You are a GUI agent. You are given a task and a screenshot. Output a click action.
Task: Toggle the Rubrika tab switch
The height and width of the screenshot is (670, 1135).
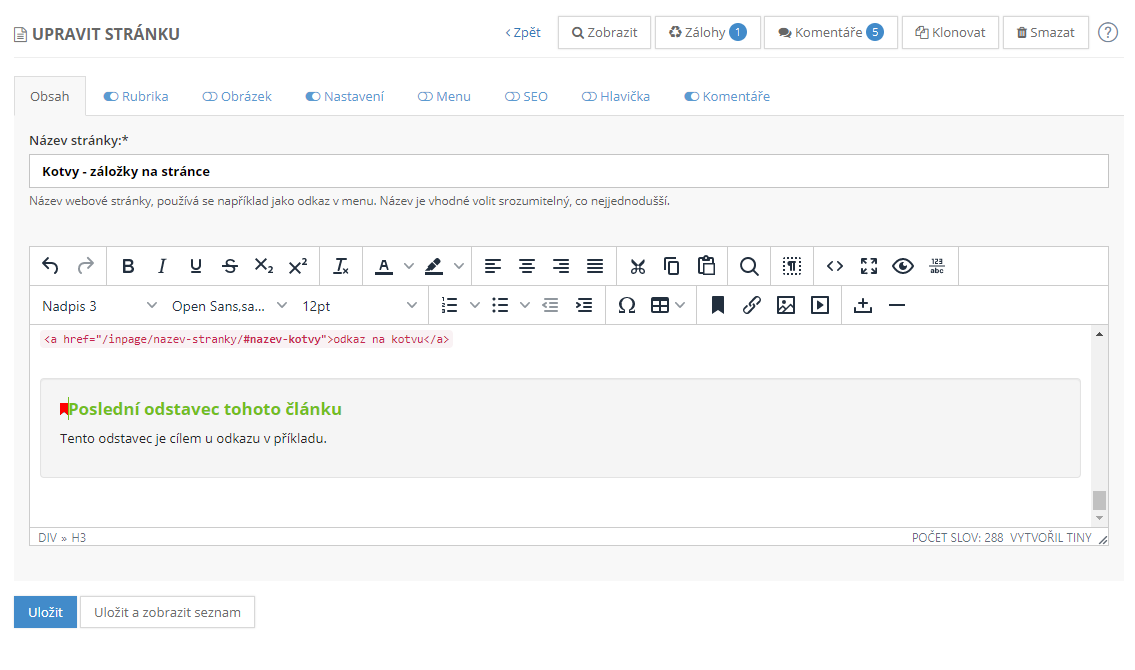(111, 97)
